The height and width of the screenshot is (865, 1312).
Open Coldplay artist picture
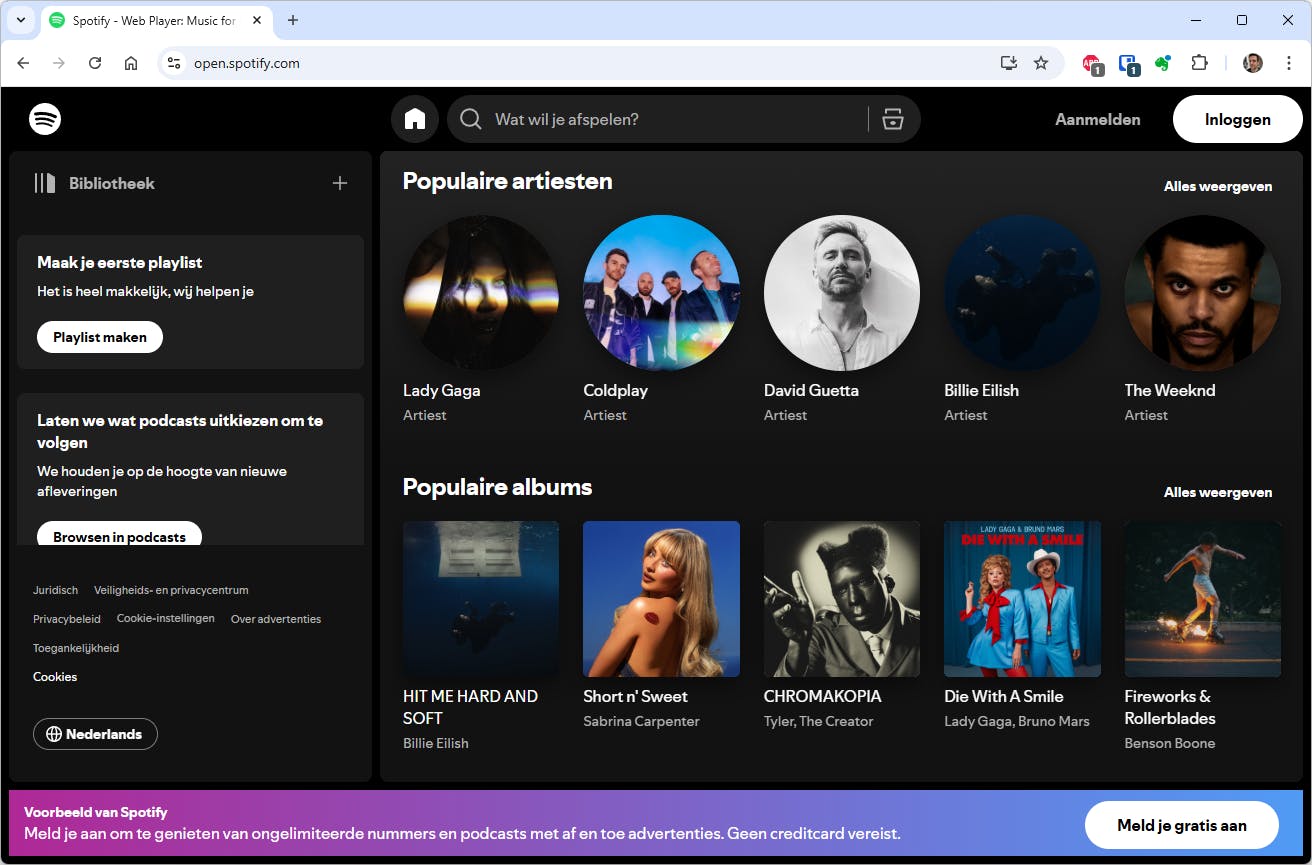click(662, 293)
